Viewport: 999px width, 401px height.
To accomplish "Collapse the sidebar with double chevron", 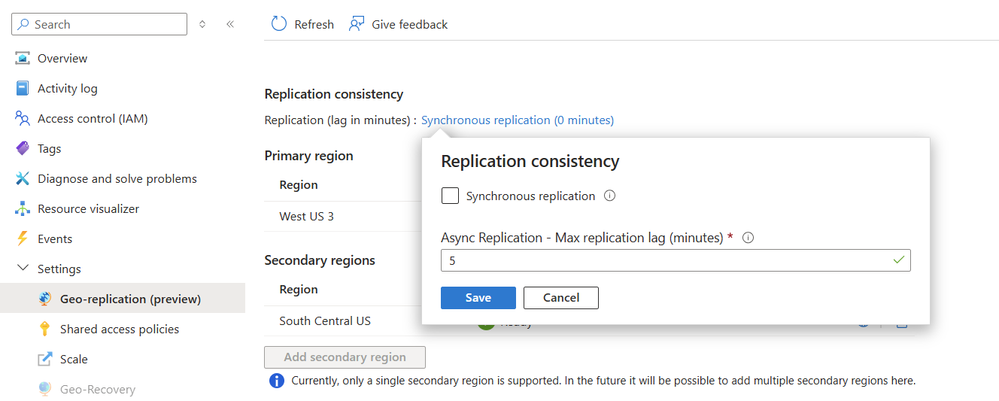I will (229, 24).
